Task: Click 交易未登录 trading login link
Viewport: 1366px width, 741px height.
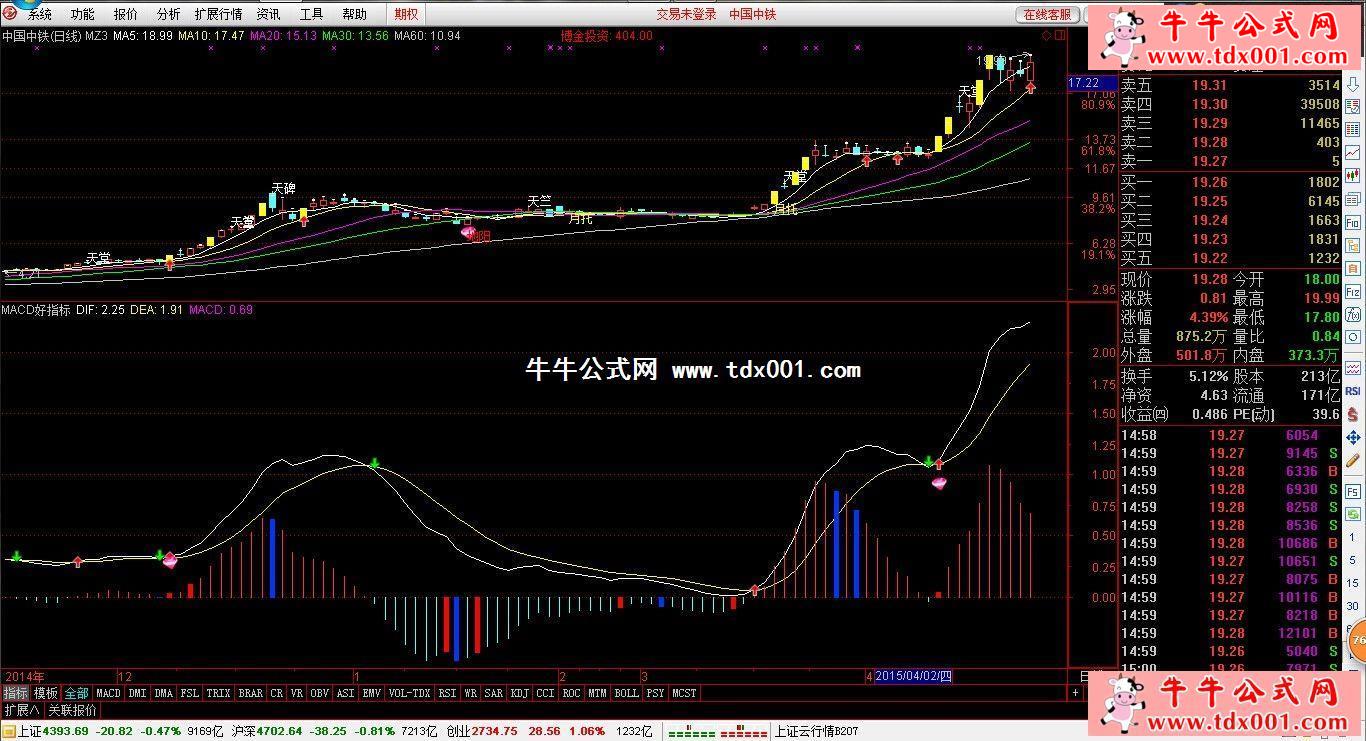Action: pos(686,14)
